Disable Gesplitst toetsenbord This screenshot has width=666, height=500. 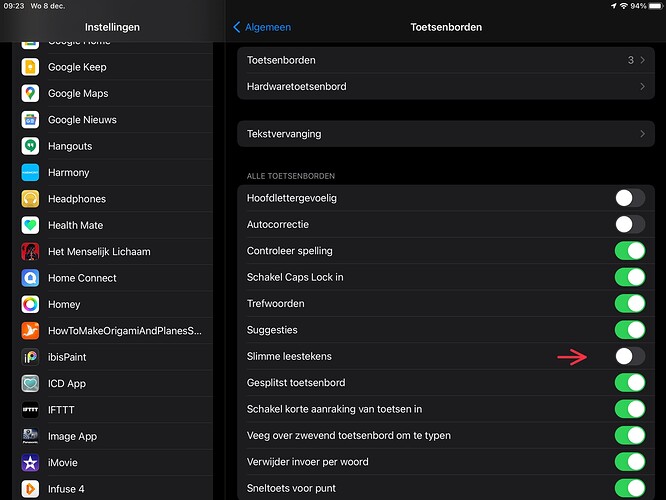click(x=630, y=382)
